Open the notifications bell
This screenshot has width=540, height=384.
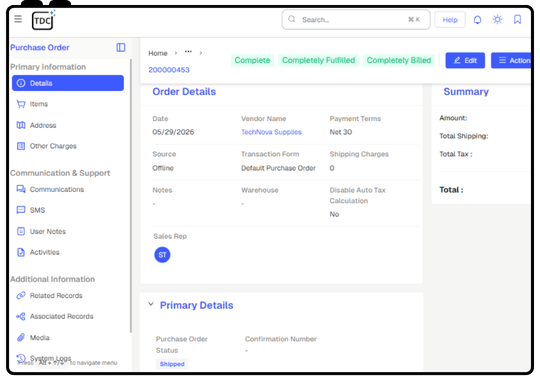click(x=477, y=20)
